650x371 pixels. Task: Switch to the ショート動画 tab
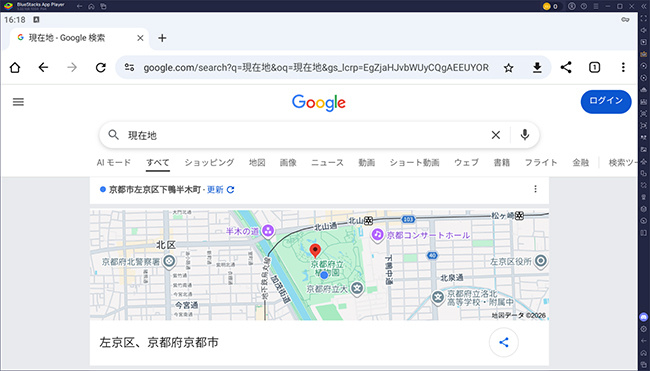click(415, 162)
